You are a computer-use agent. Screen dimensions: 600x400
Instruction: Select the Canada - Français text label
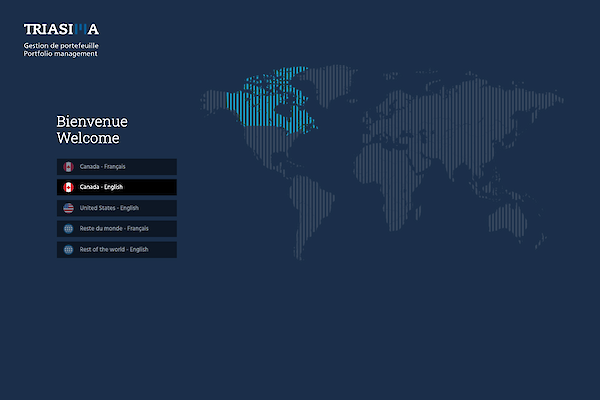pos(103,167)
